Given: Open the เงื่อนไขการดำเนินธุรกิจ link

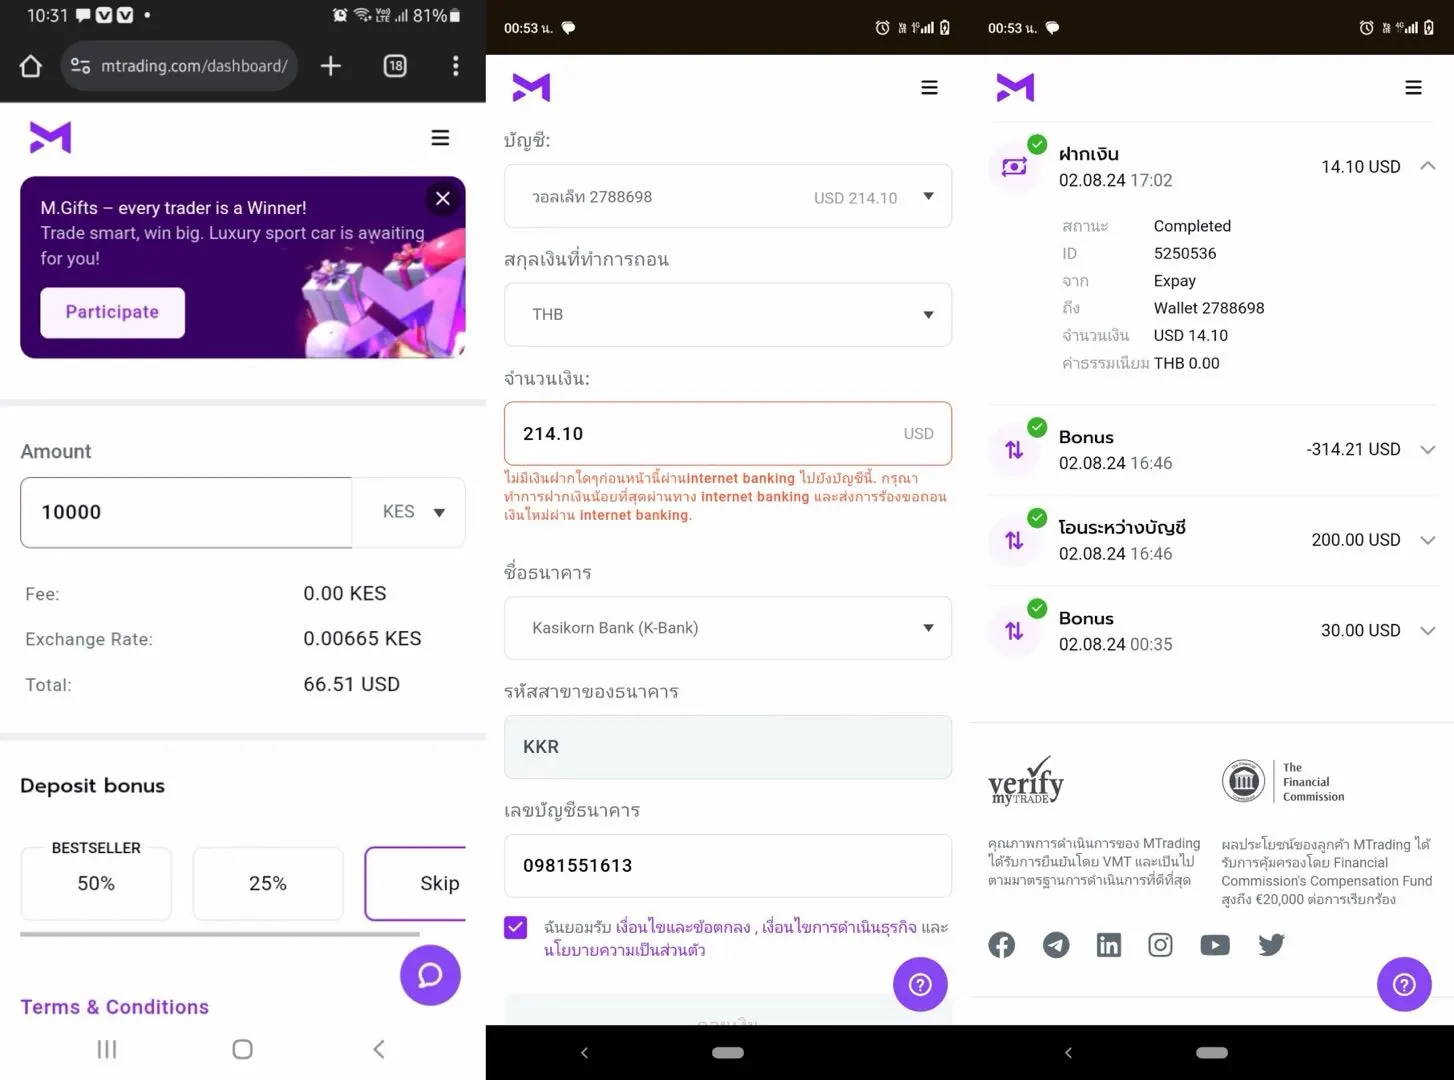Looking at the screenshot, I should tap(839, 927).
